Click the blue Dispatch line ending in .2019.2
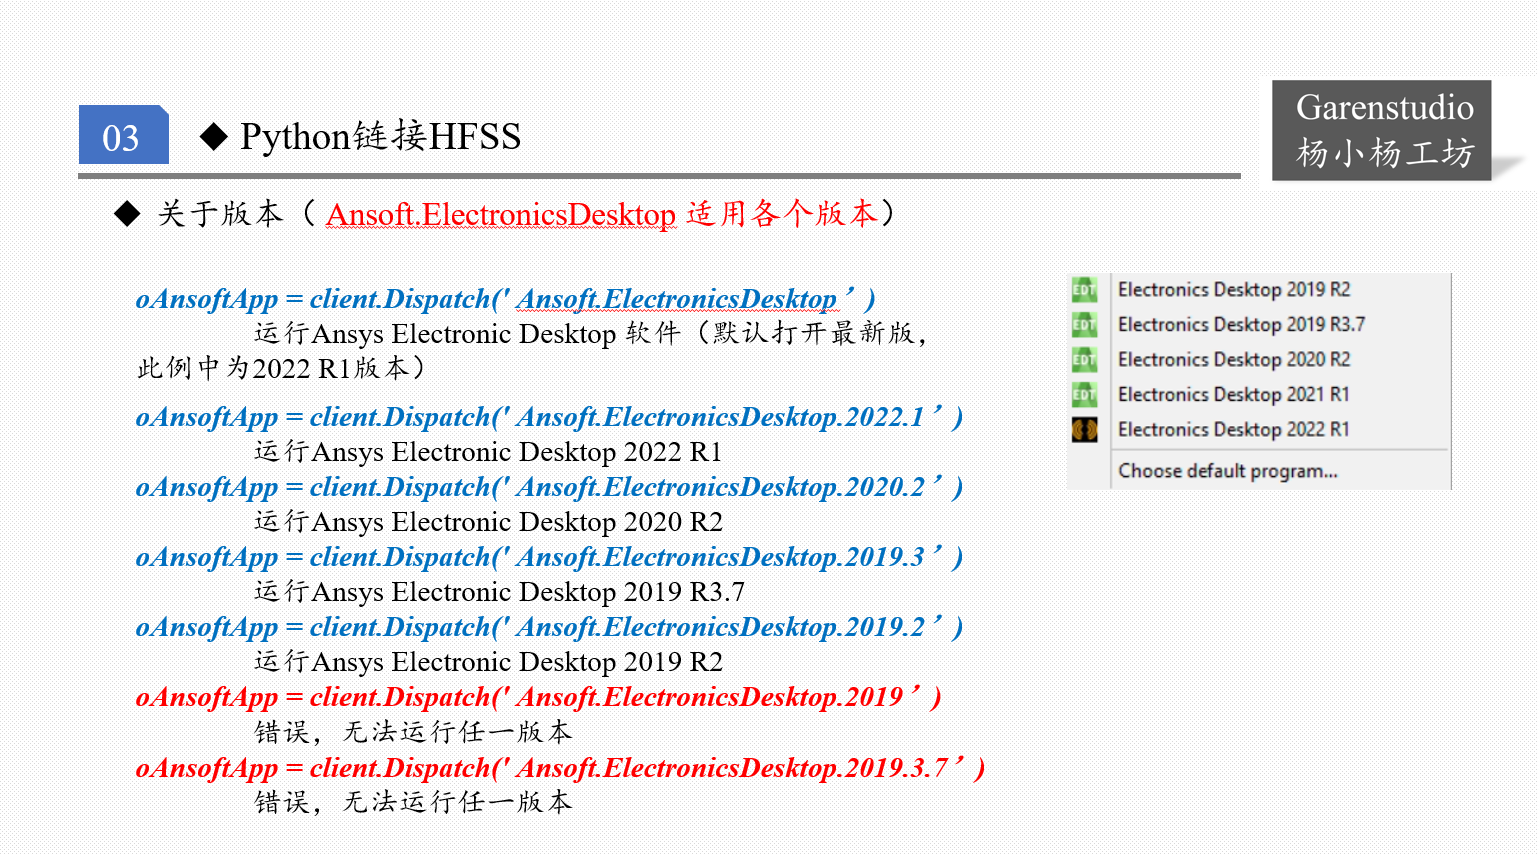The width and height of the screenshot is (1538, 854). coord(549,627)
